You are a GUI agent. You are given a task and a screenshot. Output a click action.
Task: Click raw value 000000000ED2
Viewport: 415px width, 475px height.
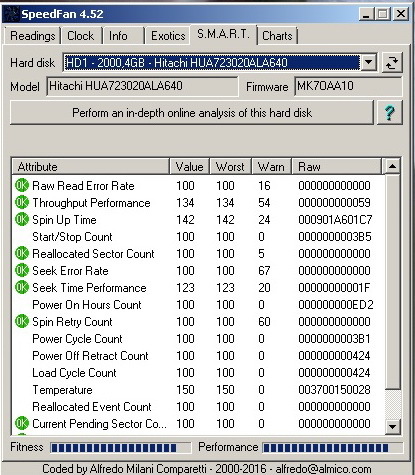click(336, 305)
